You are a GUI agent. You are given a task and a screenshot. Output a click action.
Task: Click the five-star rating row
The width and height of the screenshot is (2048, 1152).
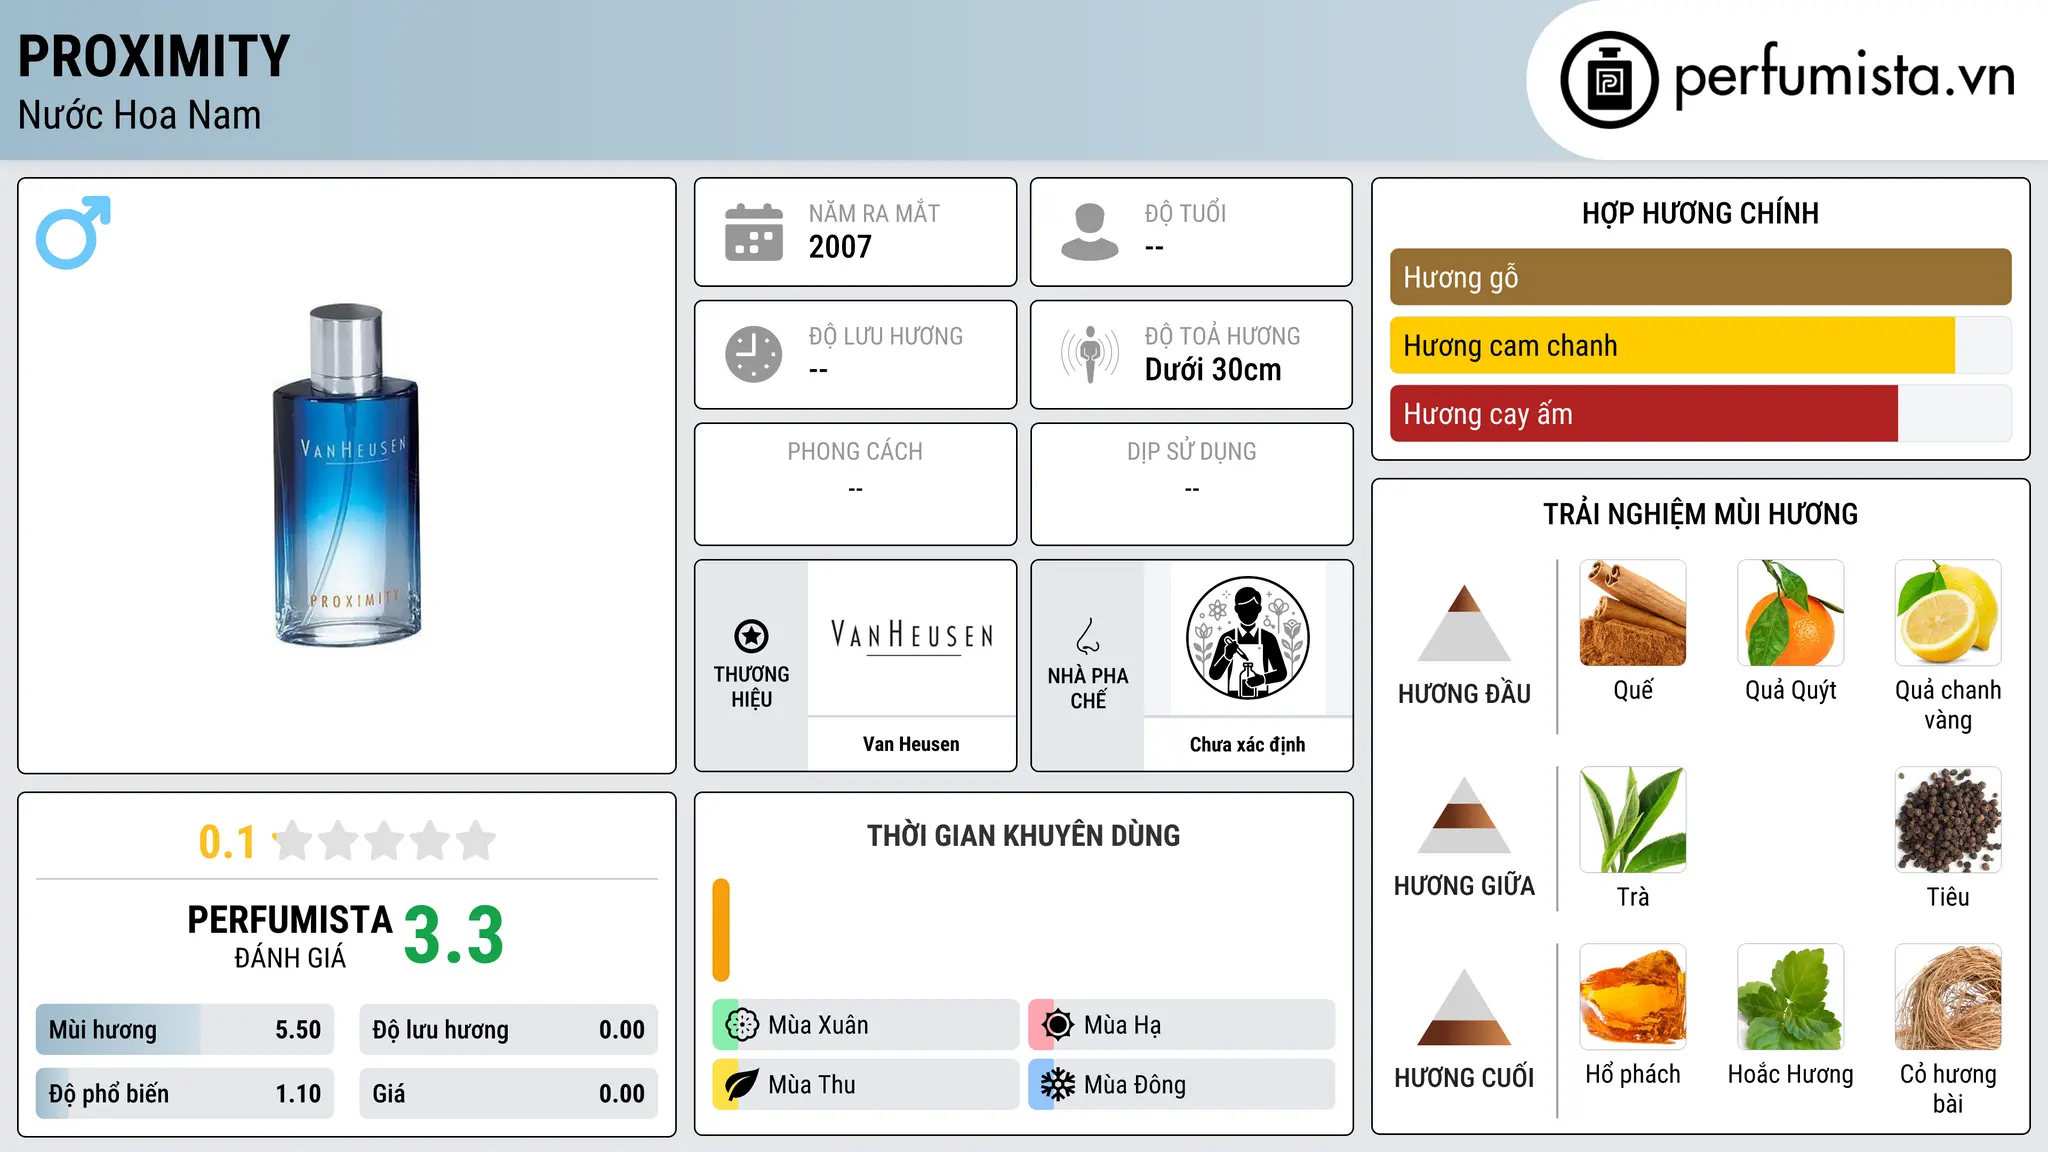point(384,841)
